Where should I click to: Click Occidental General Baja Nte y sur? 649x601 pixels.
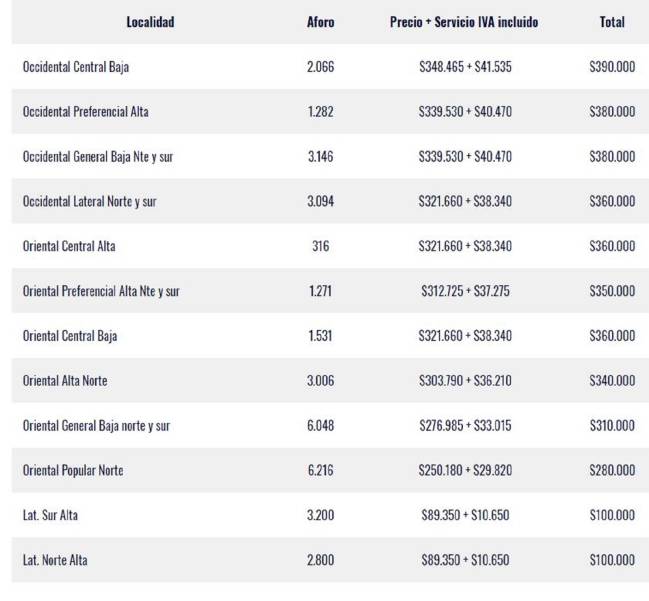tap(98, 157)
